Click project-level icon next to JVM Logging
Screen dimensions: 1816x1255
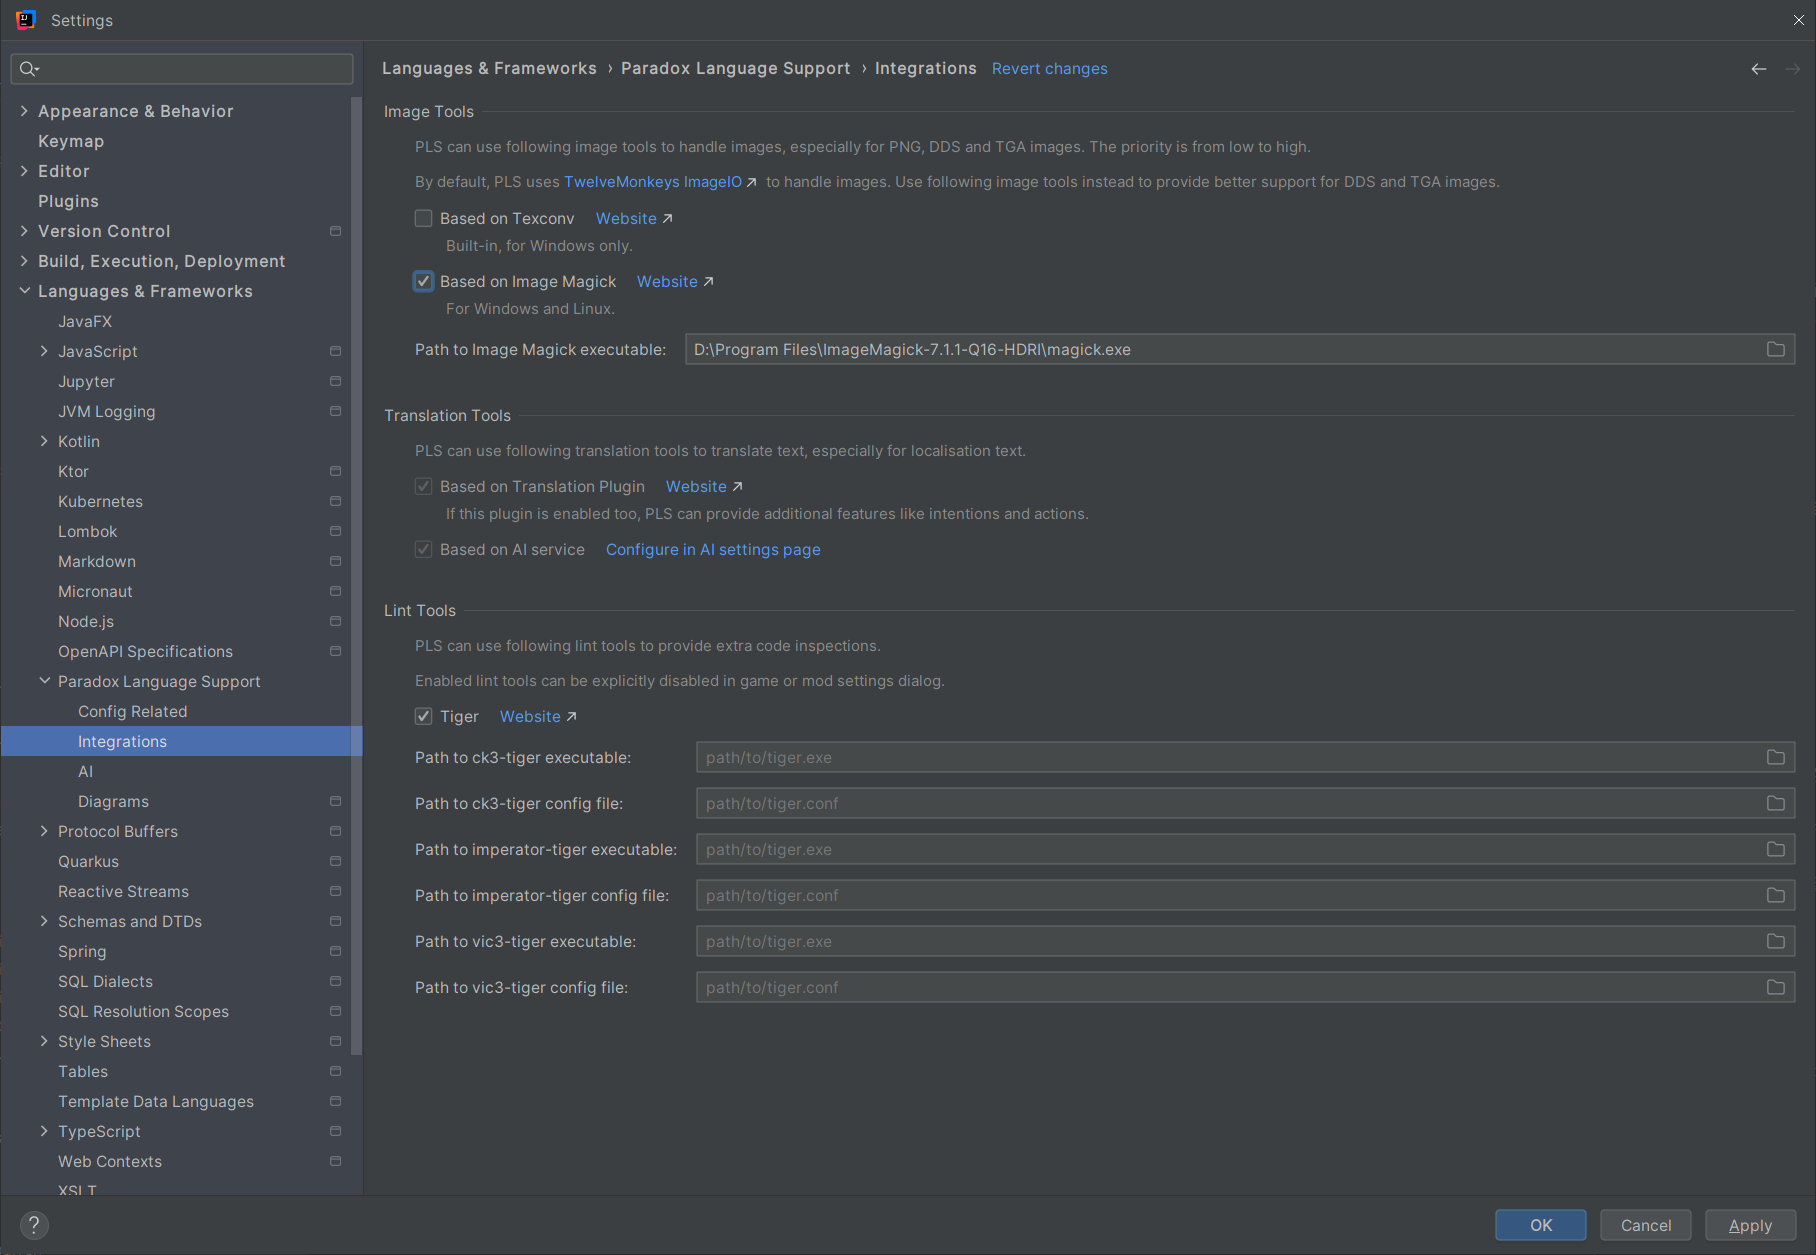[335, 411]
